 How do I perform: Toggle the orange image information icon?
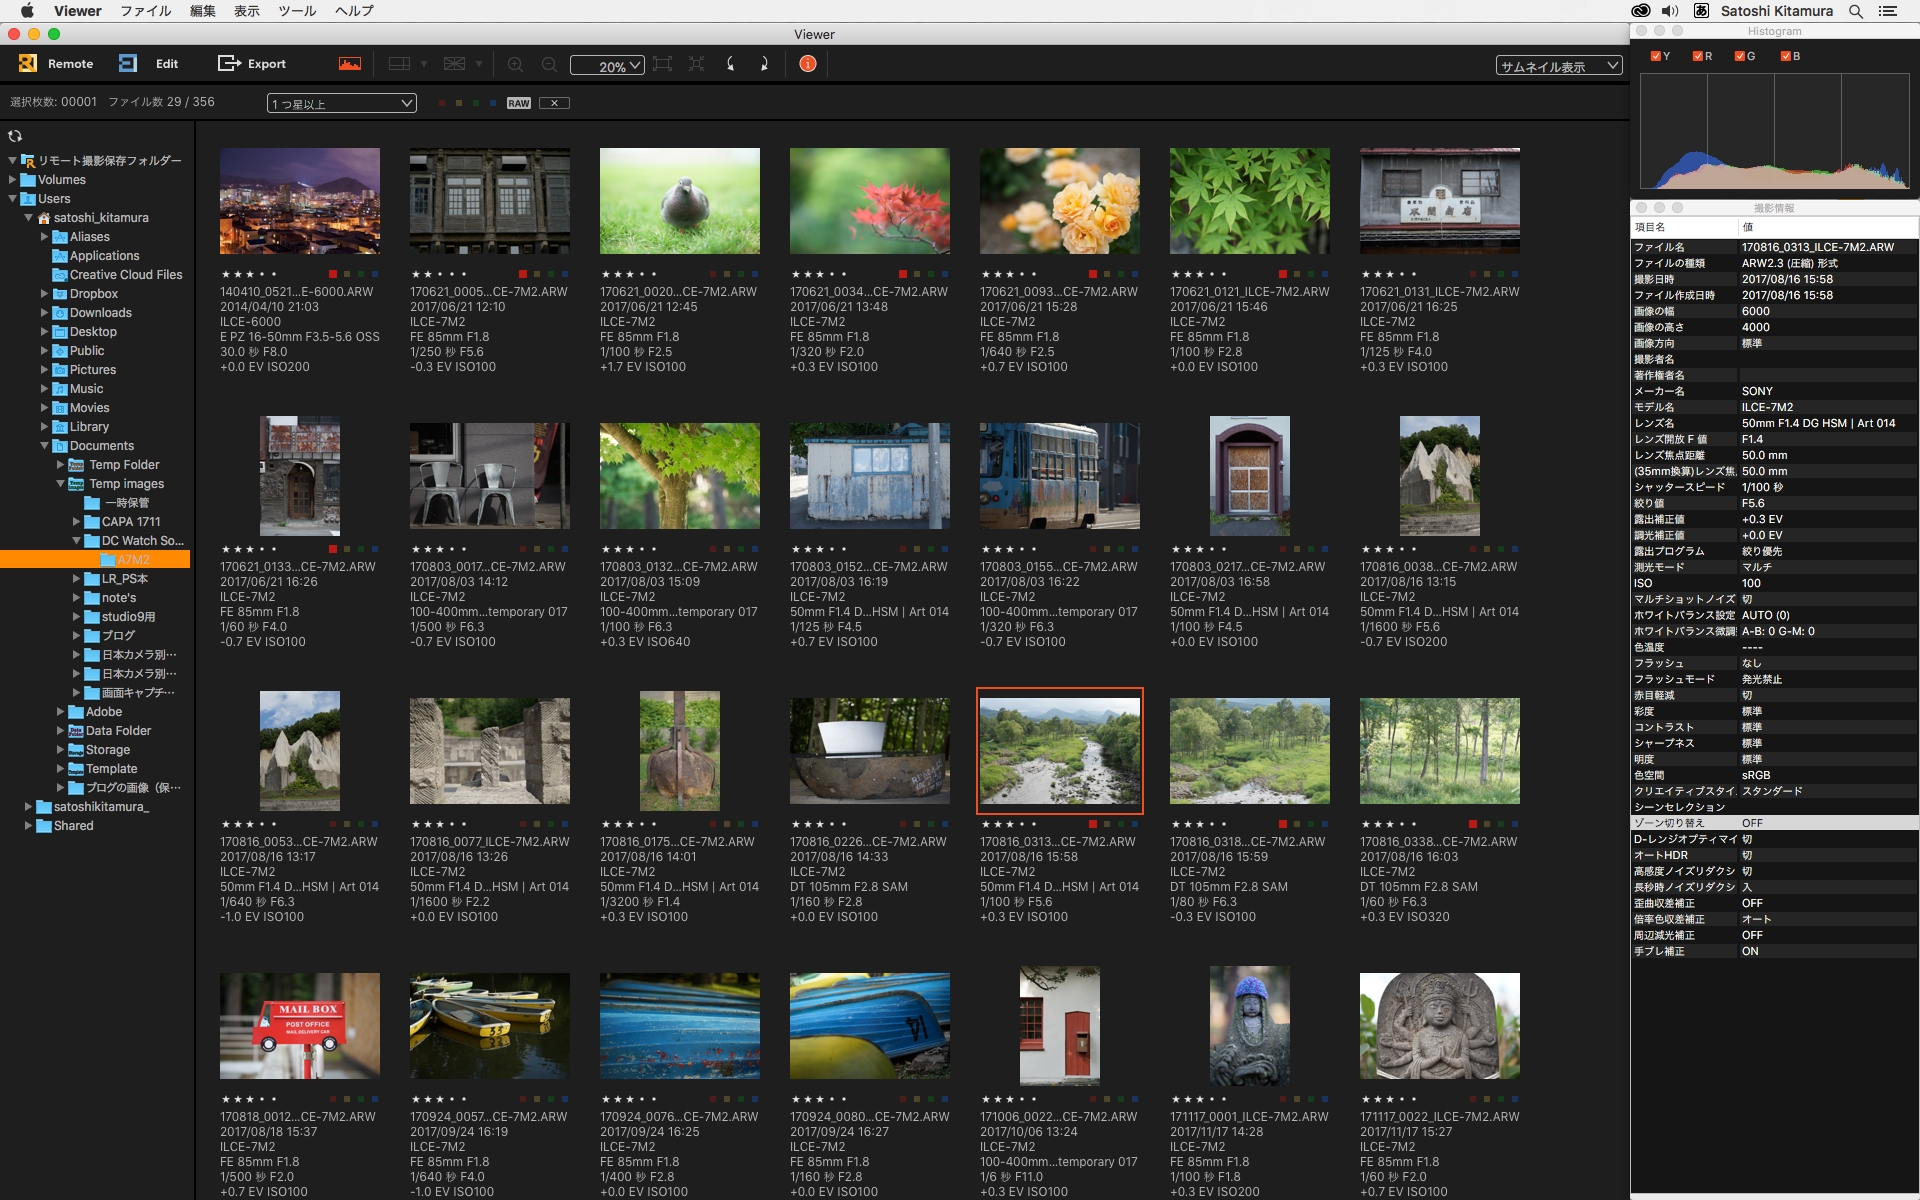point(808,64)
